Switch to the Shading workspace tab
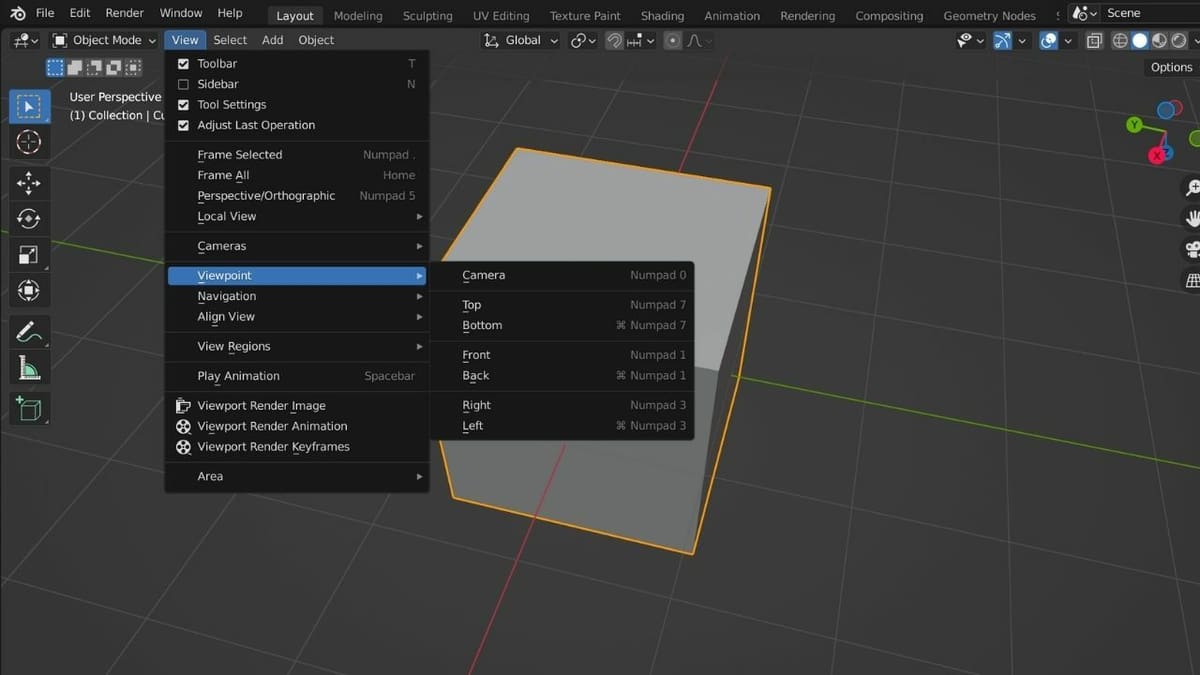 pos(662,16)
